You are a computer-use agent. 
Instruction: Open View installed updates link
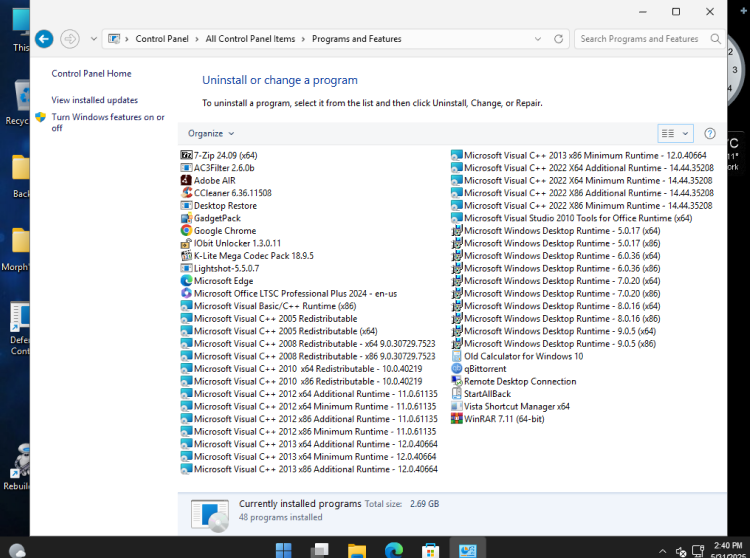95,100
